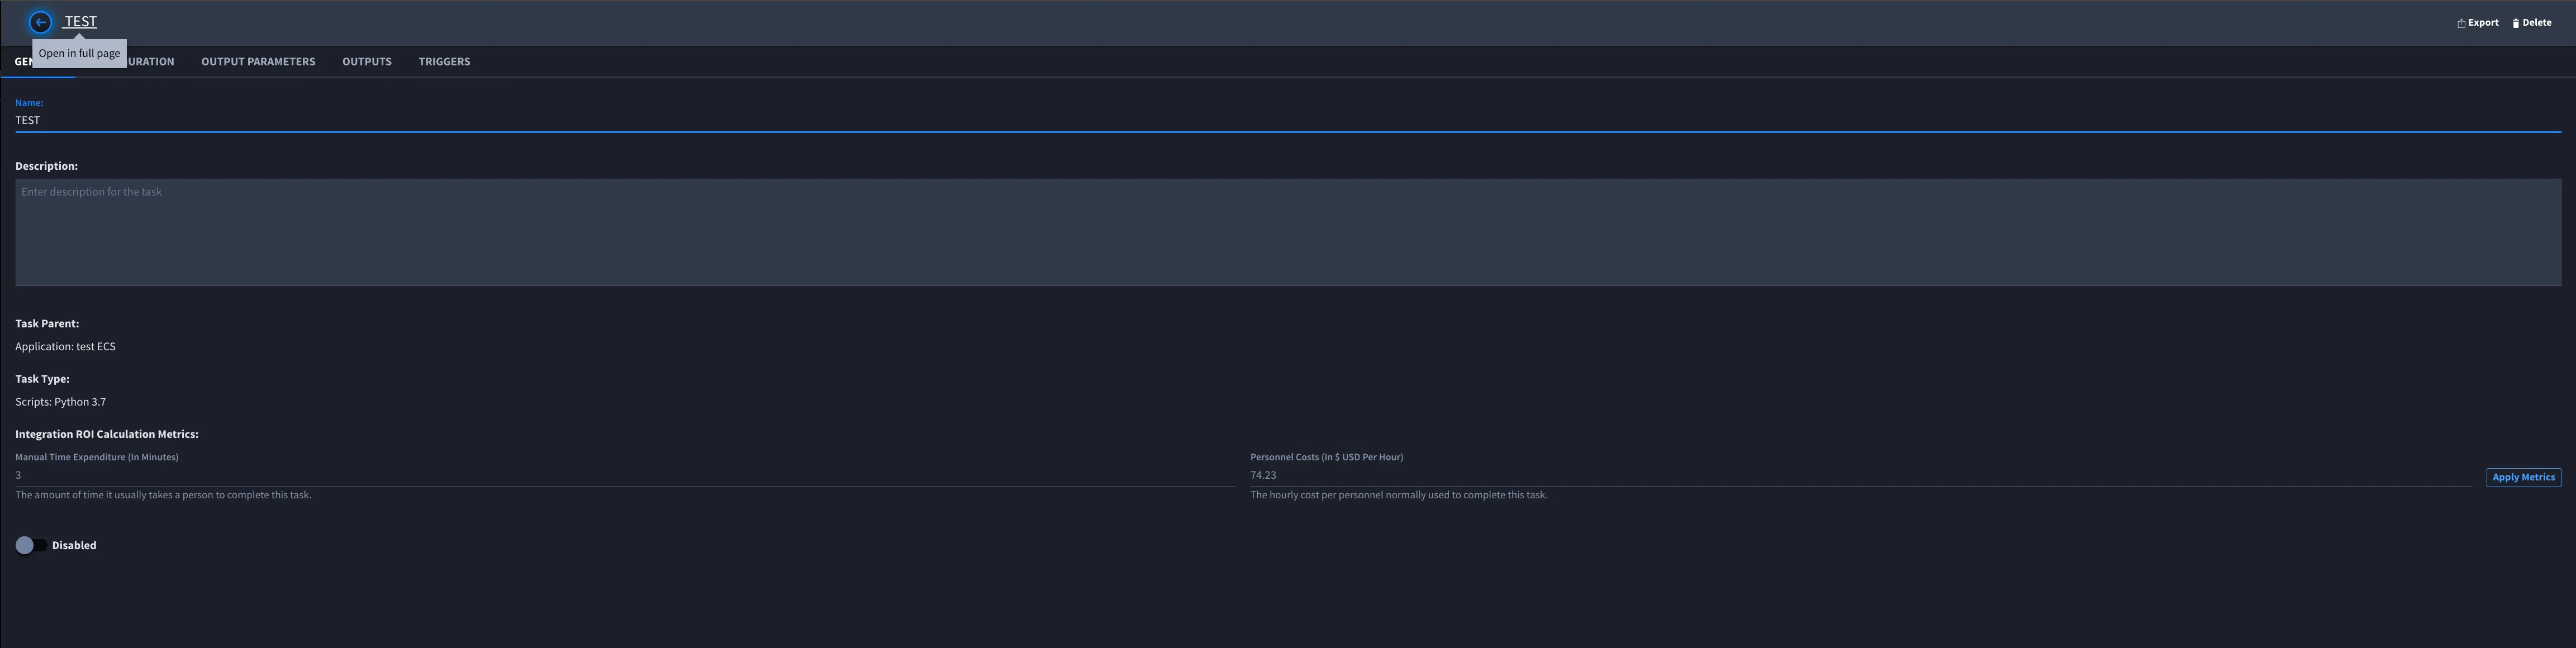Click the amount of time help text
The width and height of the screenshot is (2576, 648).
[x=163, y=495]
